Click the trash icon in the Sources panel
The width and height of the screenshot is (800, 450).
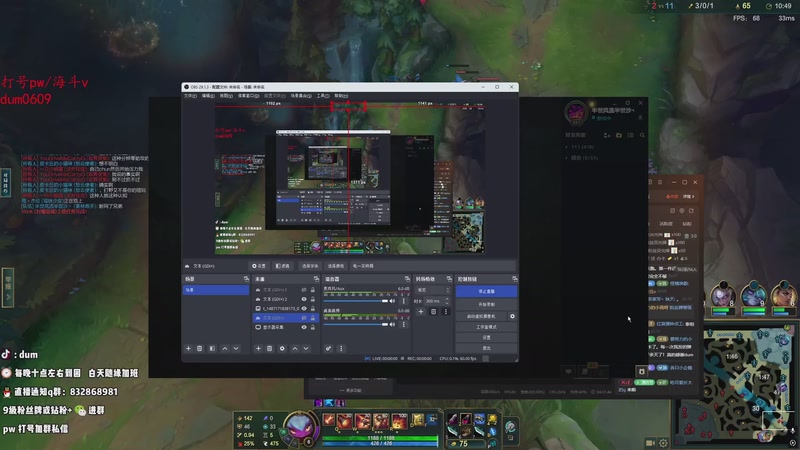pyautogui.click(x=270, y=348)
